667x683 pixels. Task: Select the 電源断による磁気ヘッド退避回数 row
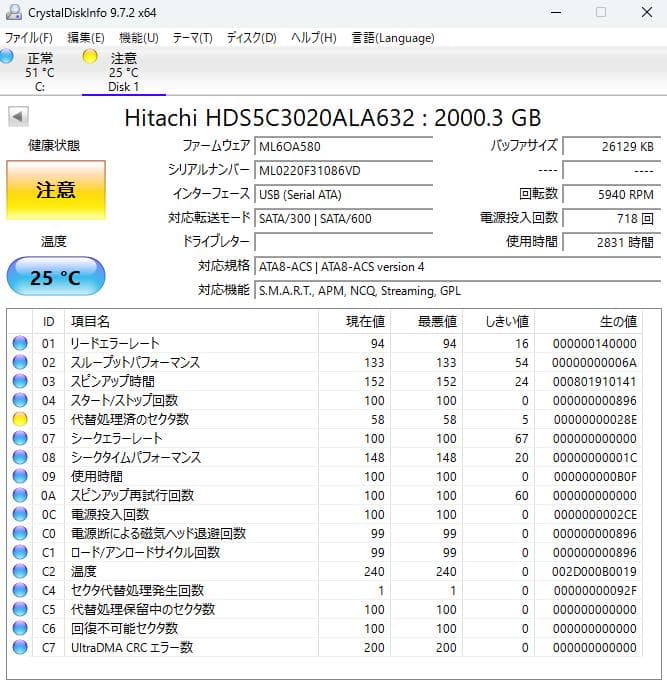[325, 534]
